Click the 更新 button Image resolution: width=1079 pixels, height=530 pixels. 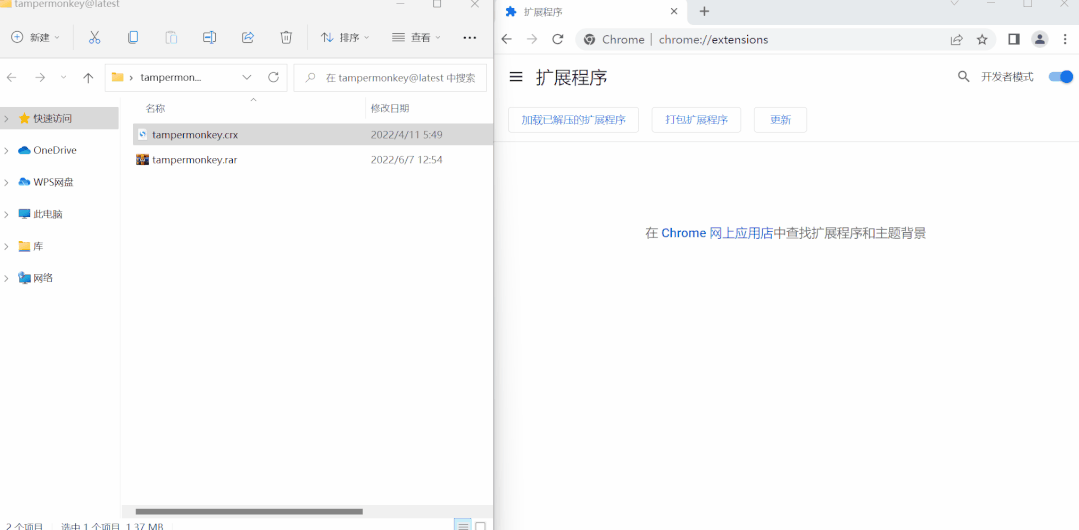pos(780,120)
